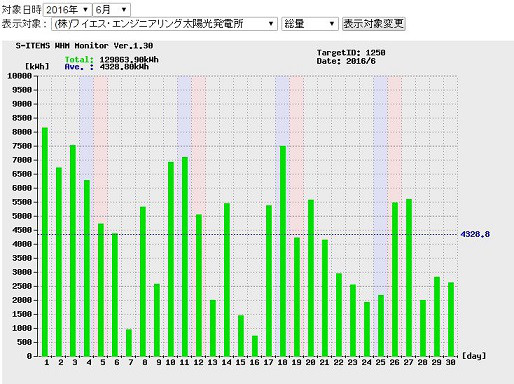Screen dimensions: 514x384
Task: Click the green bar for day 4
Action: coord(87,268)
